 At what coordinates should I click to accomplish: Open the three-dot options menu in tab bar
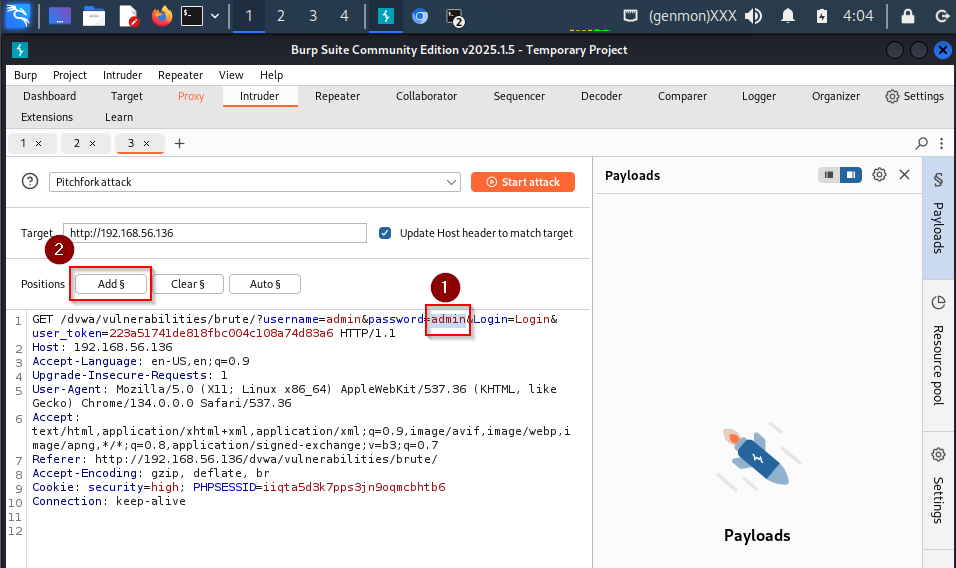(941, 143)
